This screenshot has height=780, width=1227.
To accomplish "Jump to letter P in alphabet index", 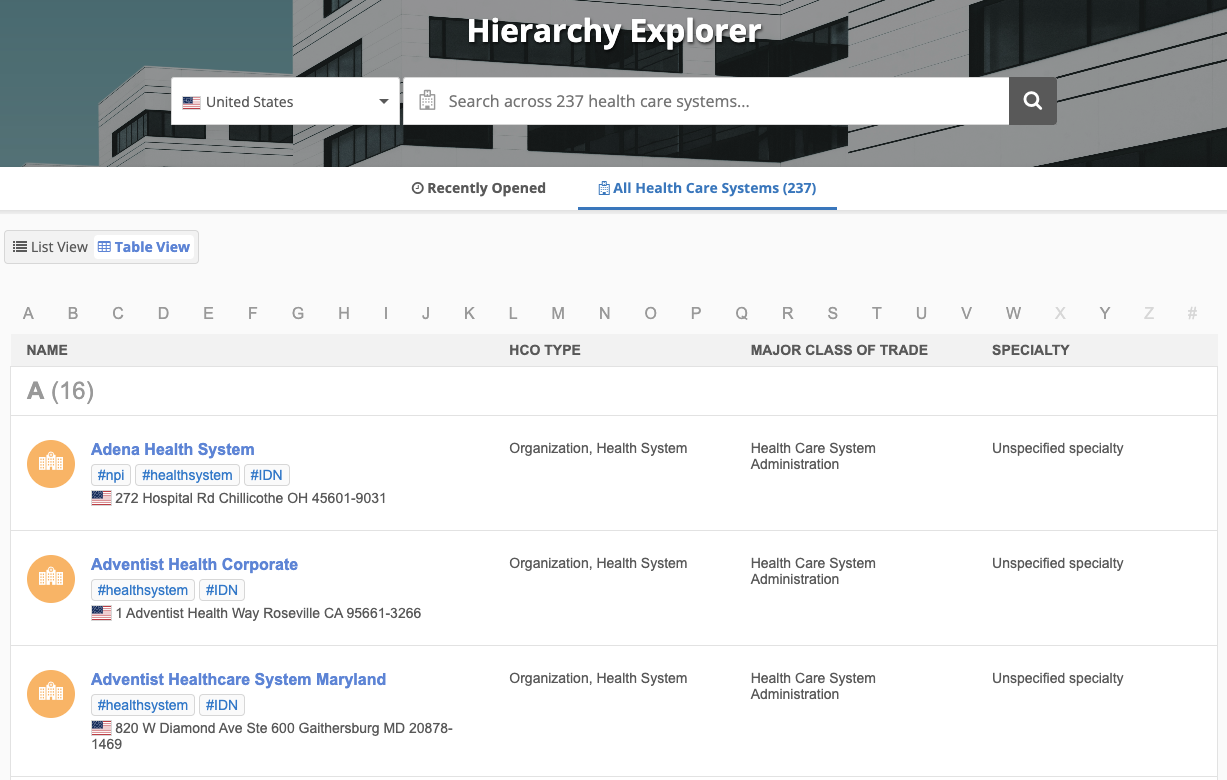I will pyautogui.click(x=696, y=313).
